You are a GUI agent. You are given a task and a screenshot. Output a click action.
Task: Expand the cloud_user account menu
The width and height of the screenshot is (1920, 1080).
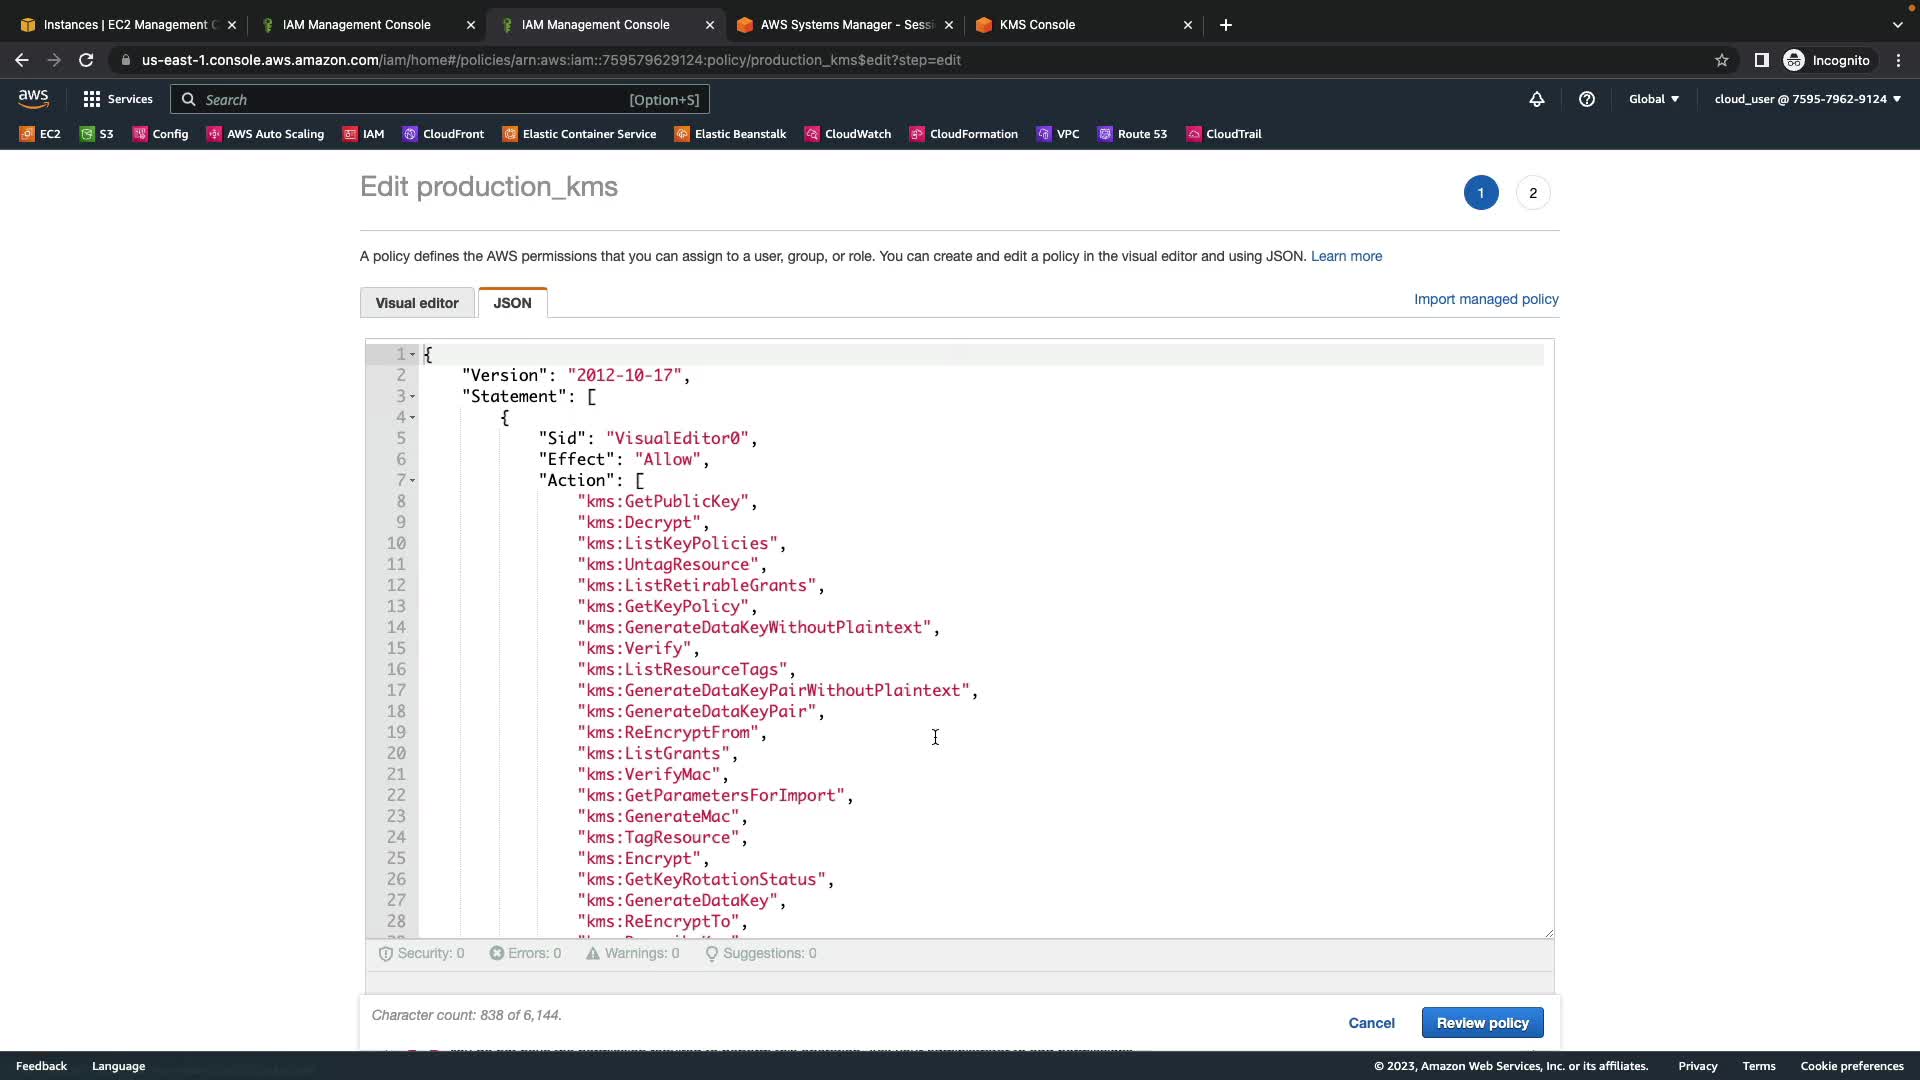[1807, 99]
